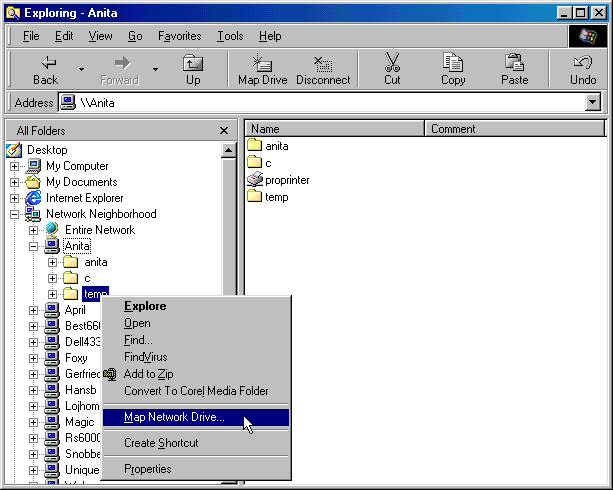
Task: Open the Favorites menu
Action: coord(178,36)
